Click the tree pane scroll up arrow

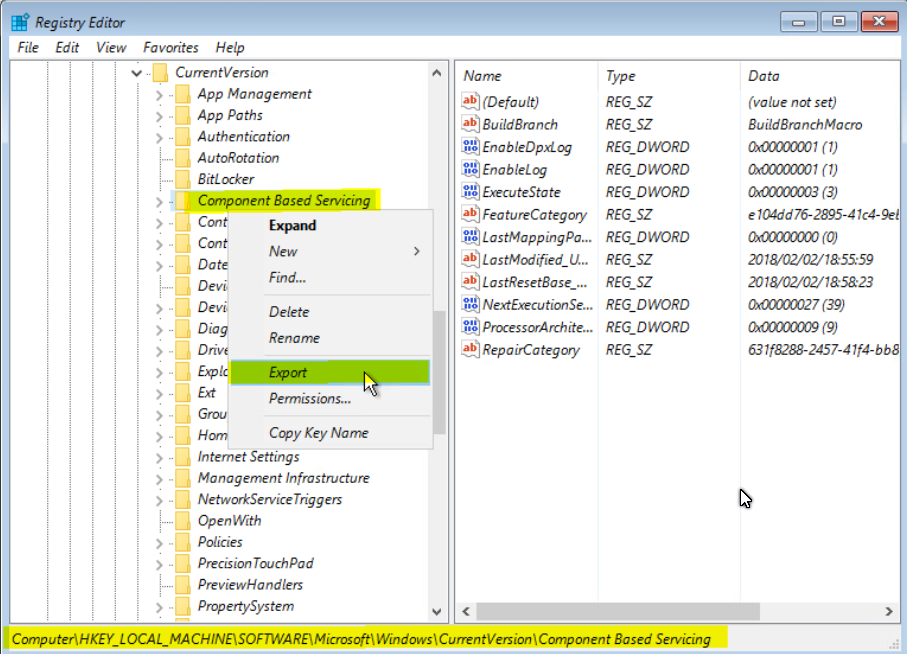tap(437, 73)
